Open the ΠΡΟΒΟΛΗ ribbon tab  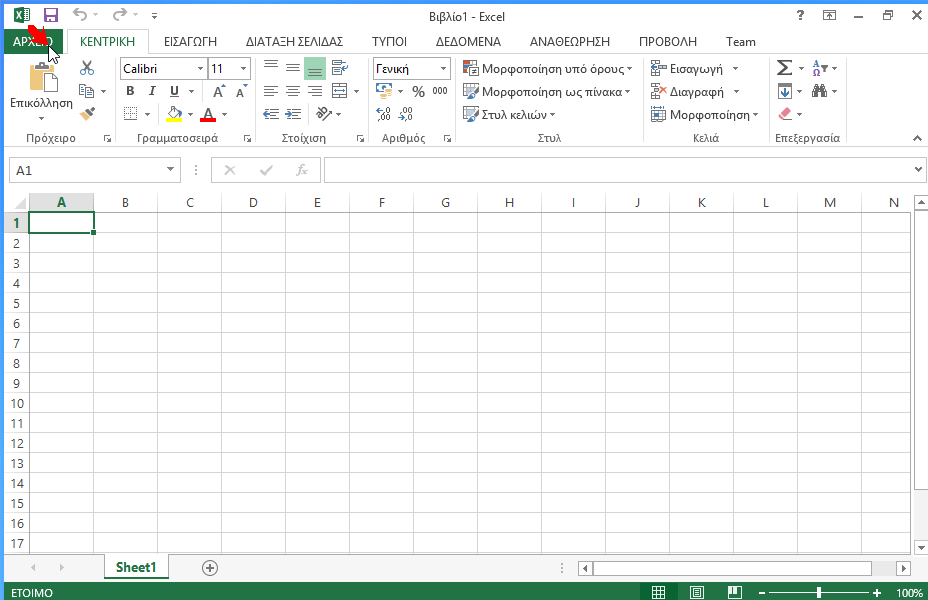point(668,41)
